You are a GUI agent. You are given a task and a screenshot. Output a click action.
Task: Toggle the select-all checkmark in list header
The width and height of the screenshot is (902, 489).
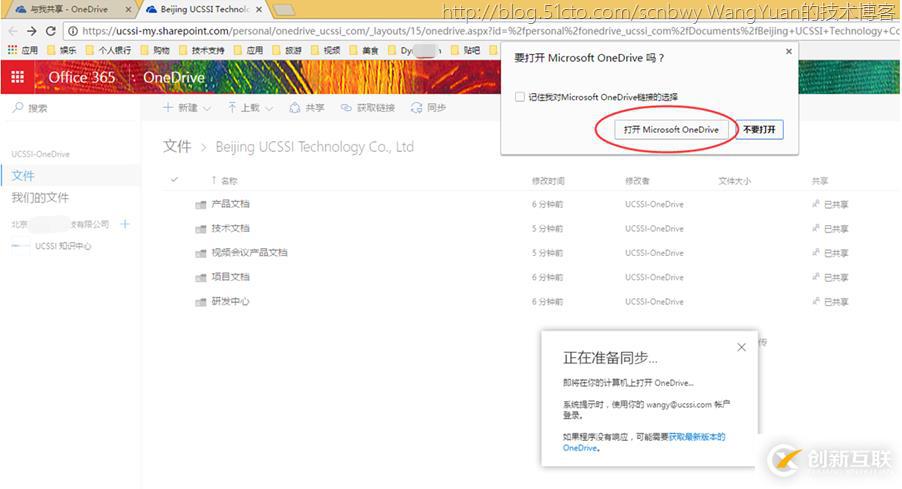(174, 180)
